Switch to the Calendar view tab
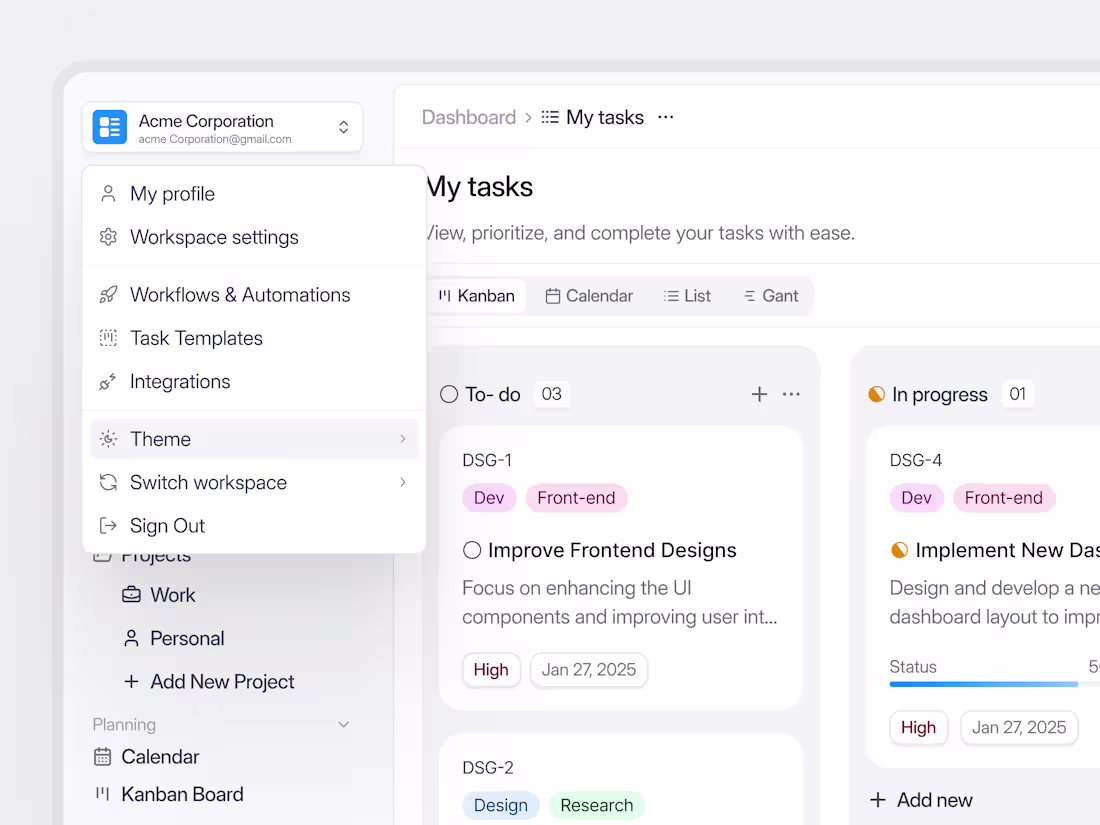 [590, 295]
